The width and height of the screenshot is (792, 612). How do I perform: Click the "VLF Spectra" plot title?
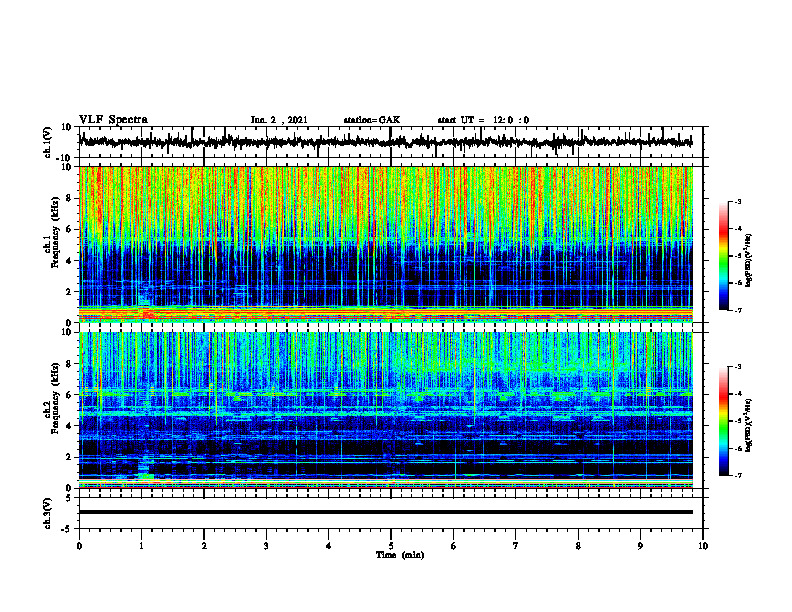click(113, 120)
